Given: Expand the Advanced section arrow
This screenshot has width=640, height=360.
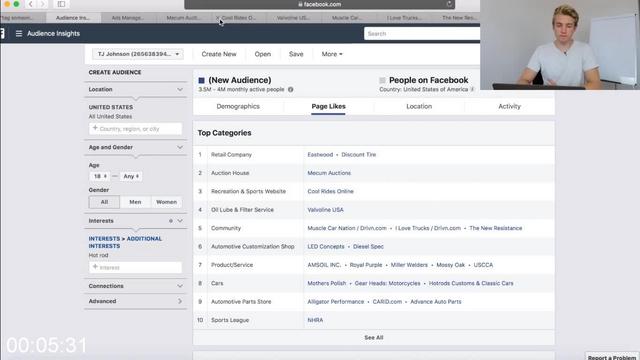Looking at the screenshot, I should pyautogui.click(x=180, y=301).
